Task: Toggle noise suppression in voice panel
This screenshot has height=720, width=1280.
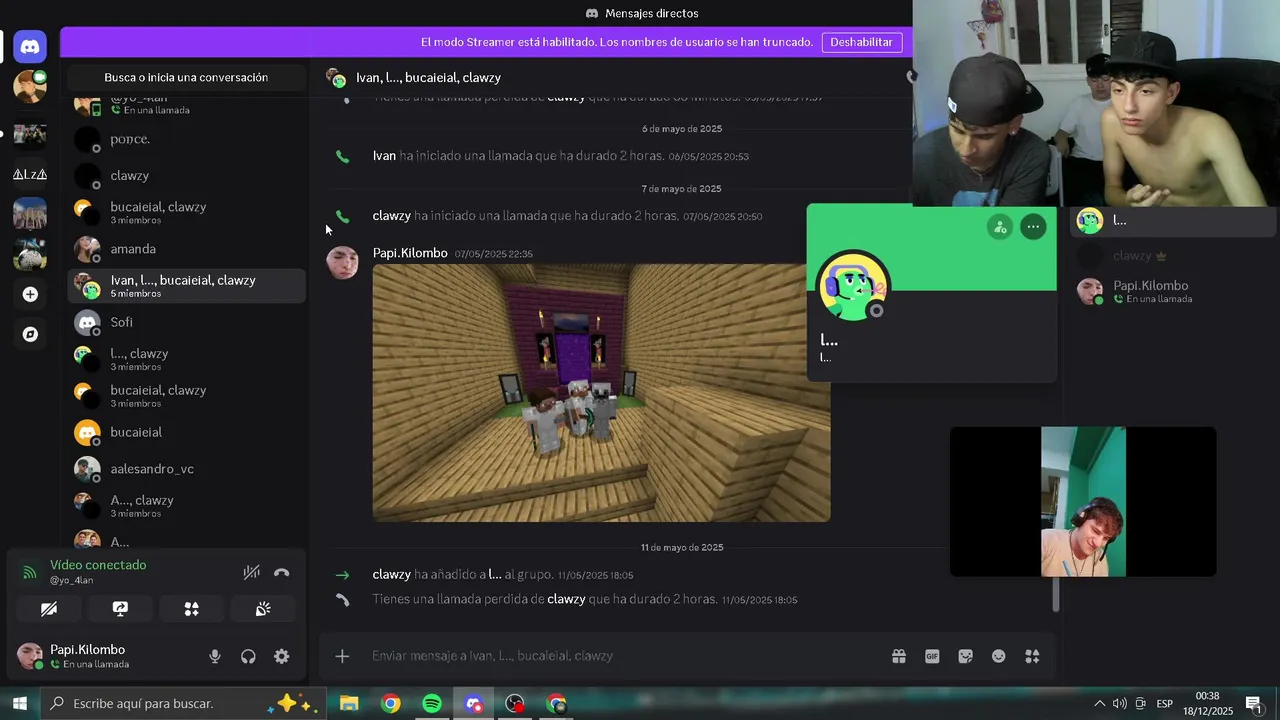Action: 252,572
